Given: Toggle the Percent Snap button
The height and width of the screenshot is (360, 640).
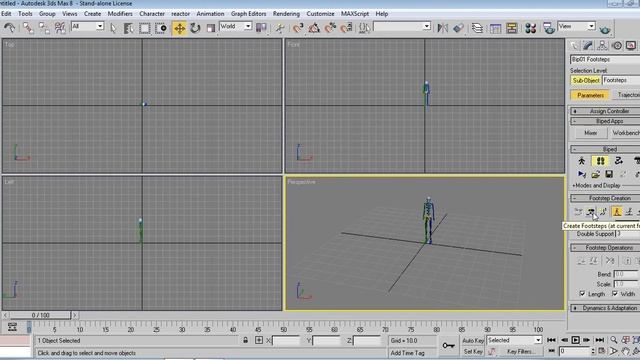Looking at the screenshot, I should click(330, 28).
